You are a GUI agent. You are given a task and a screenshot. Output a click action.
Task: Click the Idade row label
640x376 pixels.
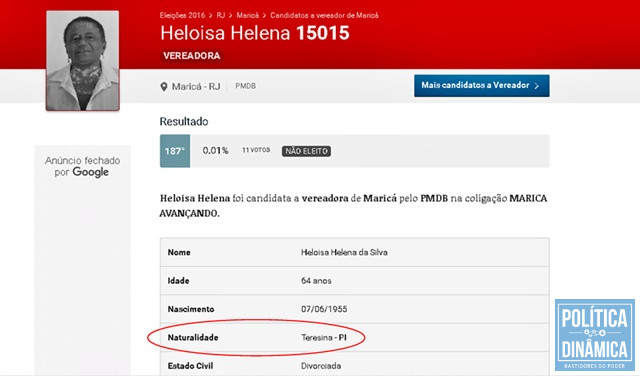178,281
